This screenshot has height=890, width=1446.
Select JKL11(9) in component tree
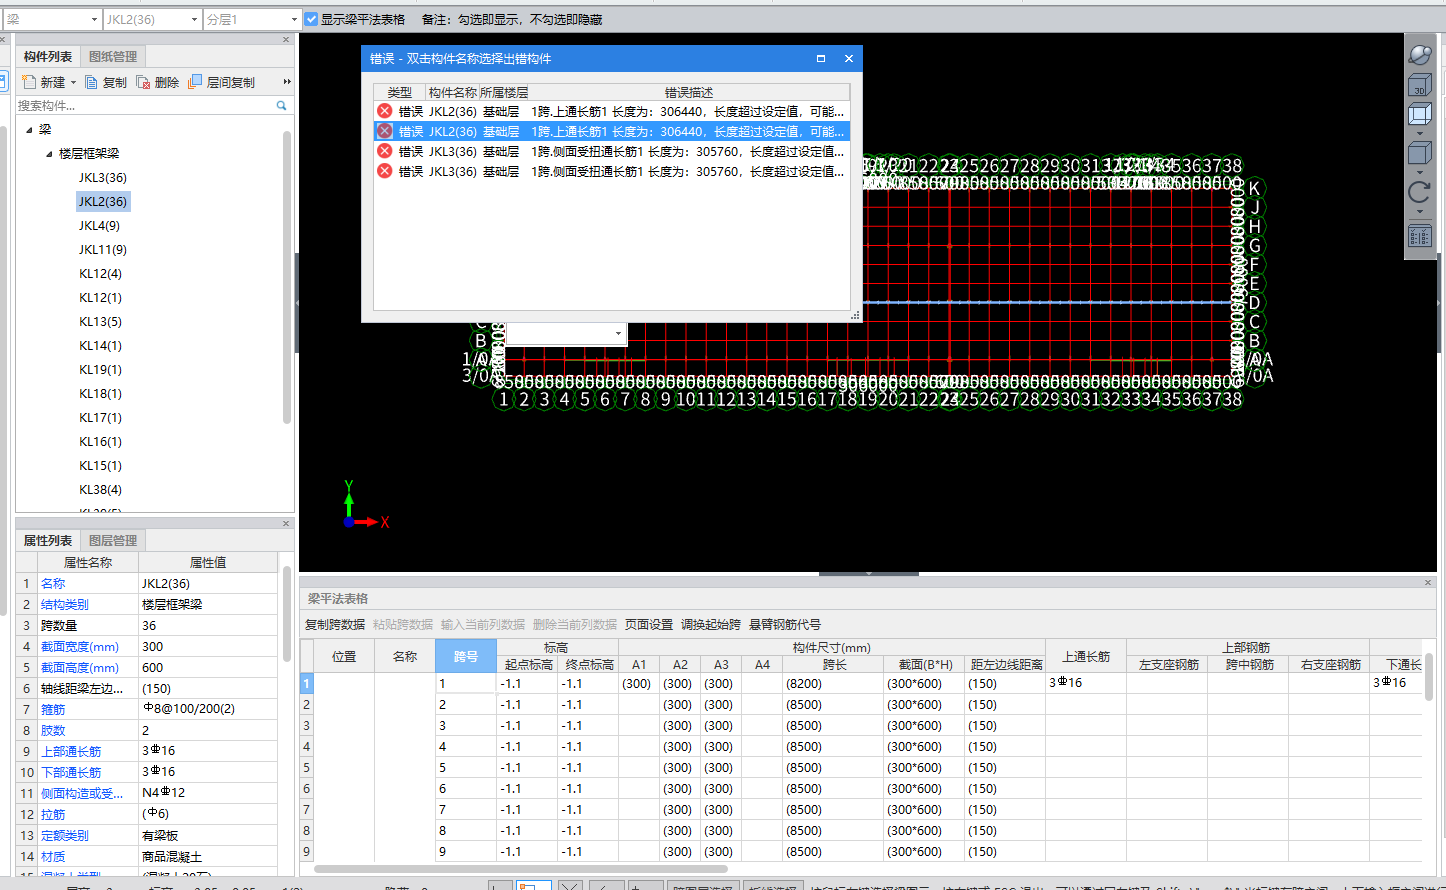click(x=103, y=249)
